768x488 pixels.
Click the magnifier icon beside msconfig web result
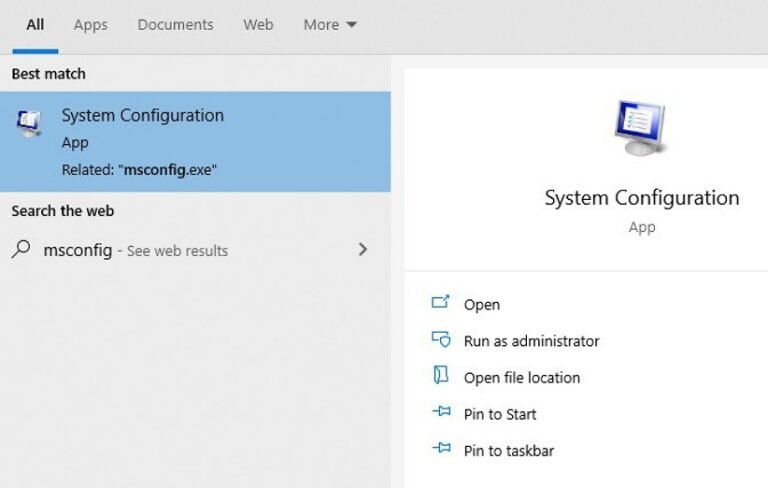pyautogui.click(x=21, y=250)
